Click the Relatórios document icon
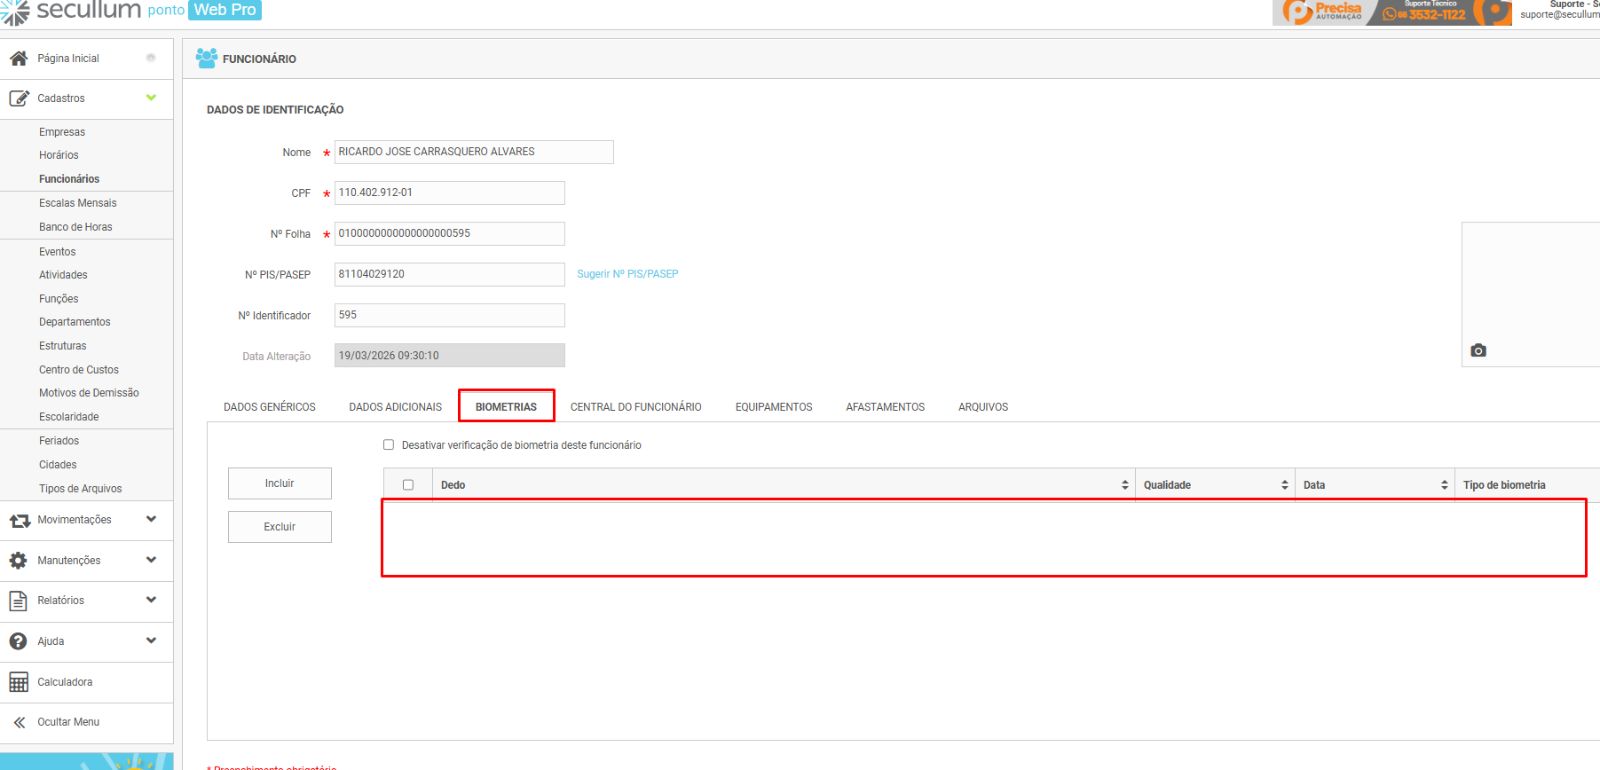The width and height of the screenshot is (1600, 770). coord(18,601)
